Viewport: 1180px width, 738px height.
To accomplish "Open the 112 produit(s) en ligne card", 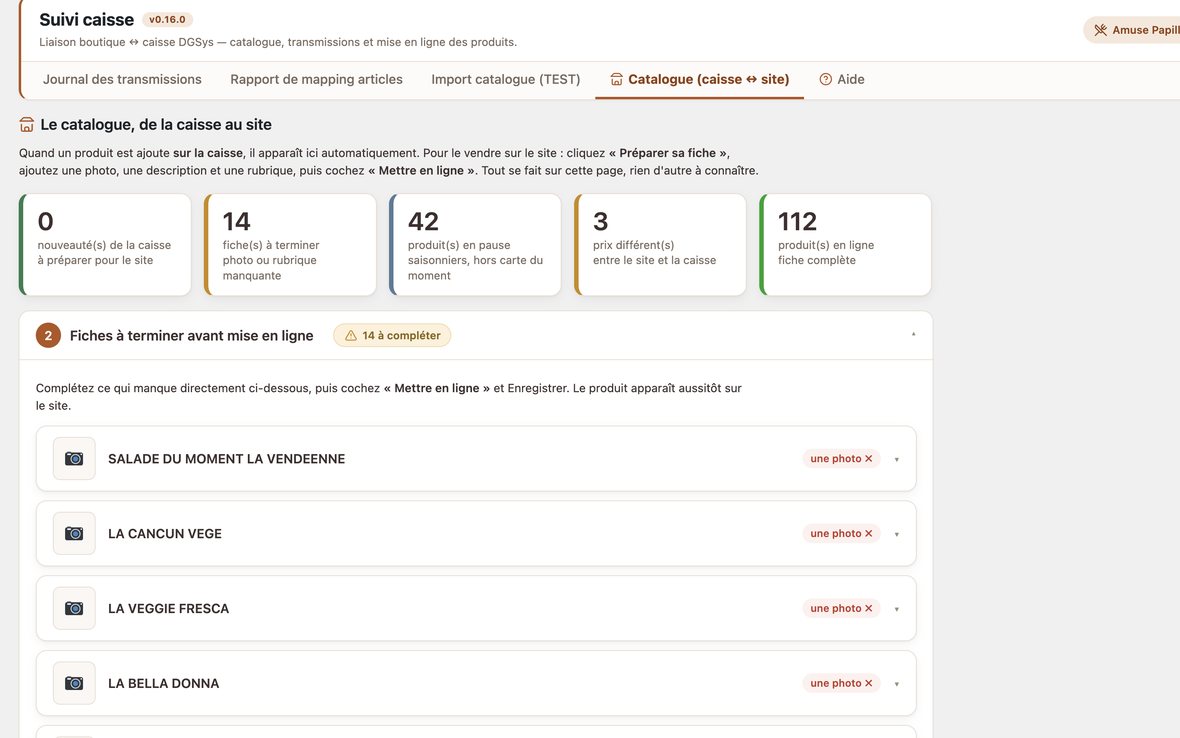I will point(846,244).
